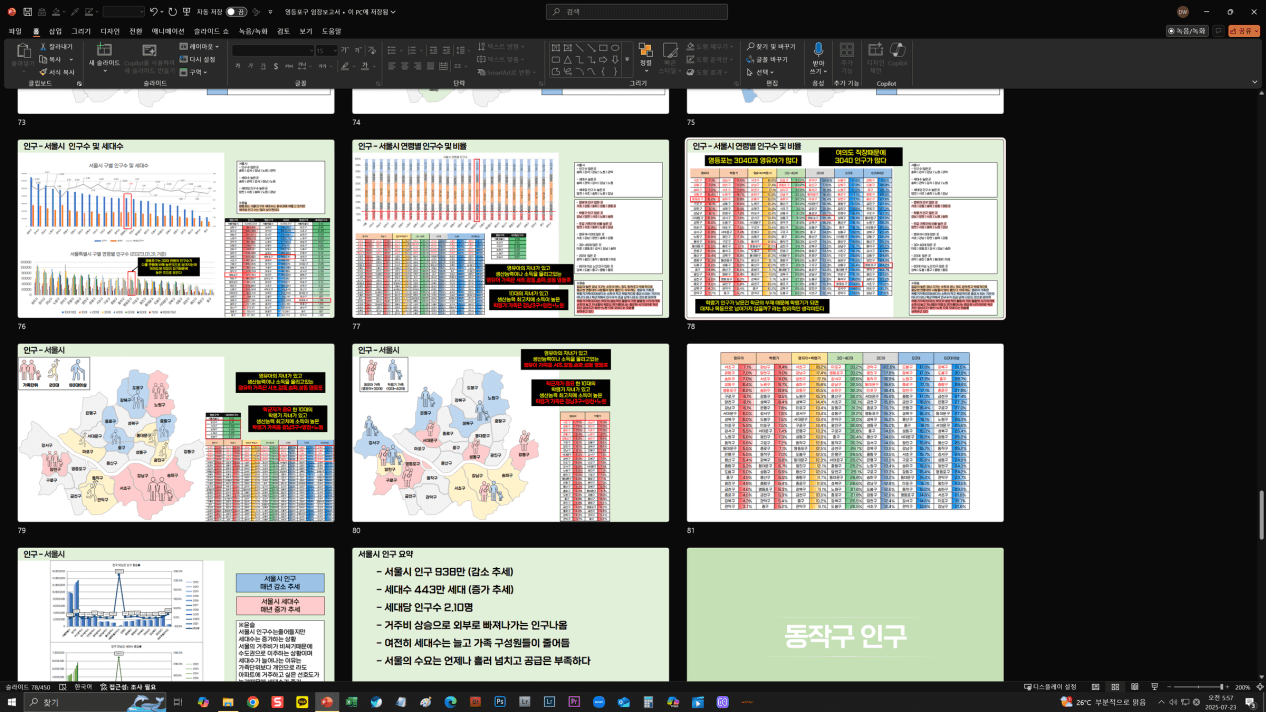Screen dimensions: 1266x712
Task: Click the Undo arrow in the quick access toolbar
Action: tap(154, 12)
